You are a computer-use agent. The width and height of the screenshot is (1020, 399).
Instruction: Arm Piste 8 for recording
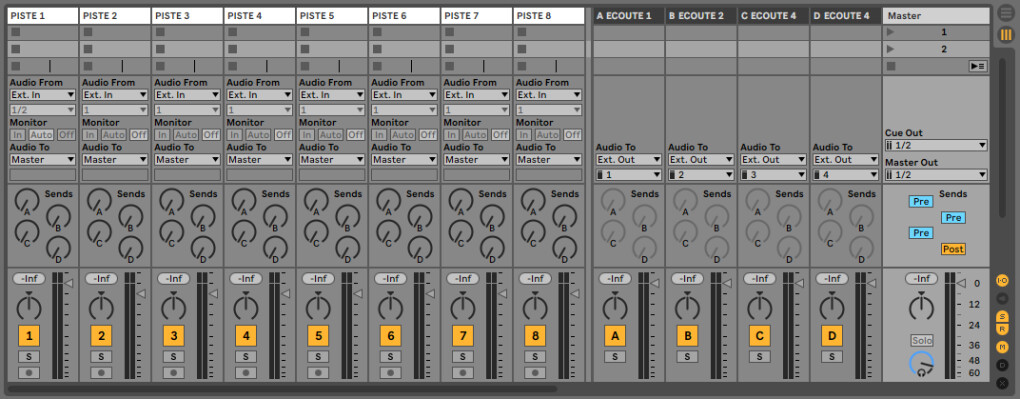coord(535,373)
